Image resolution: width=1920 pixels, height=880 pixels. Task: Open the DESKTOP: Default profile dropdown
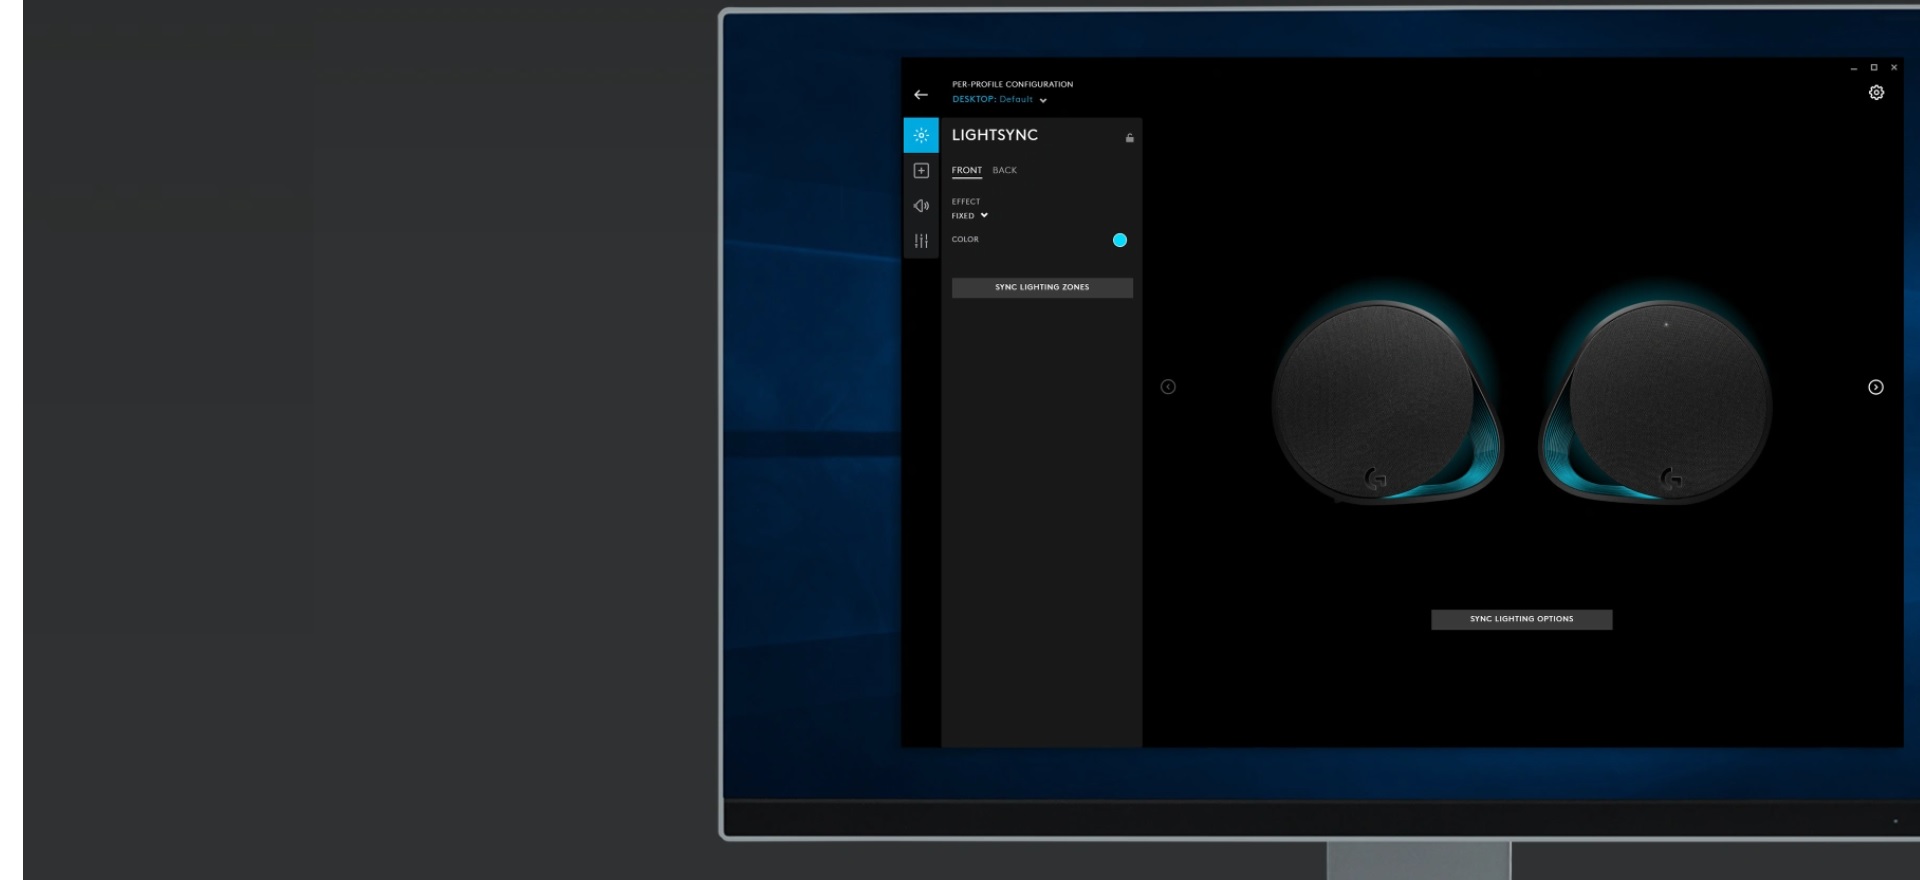(999, 100)
